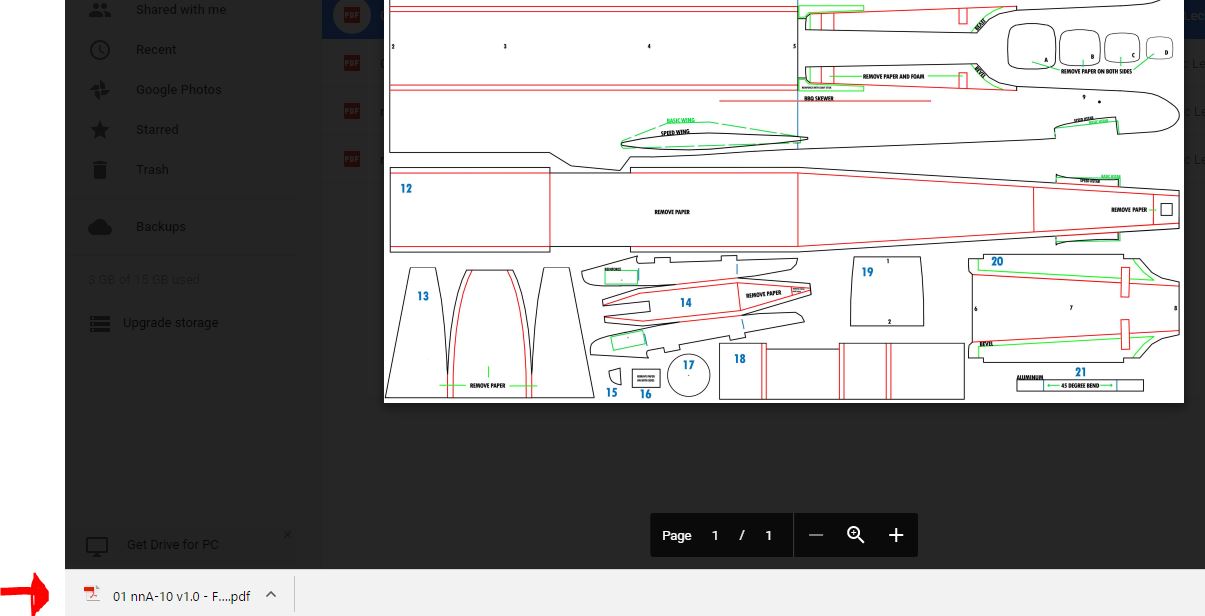1205x616 pixels.
Task: Select the third PDF file icon in list
Action: pos(352,111)
